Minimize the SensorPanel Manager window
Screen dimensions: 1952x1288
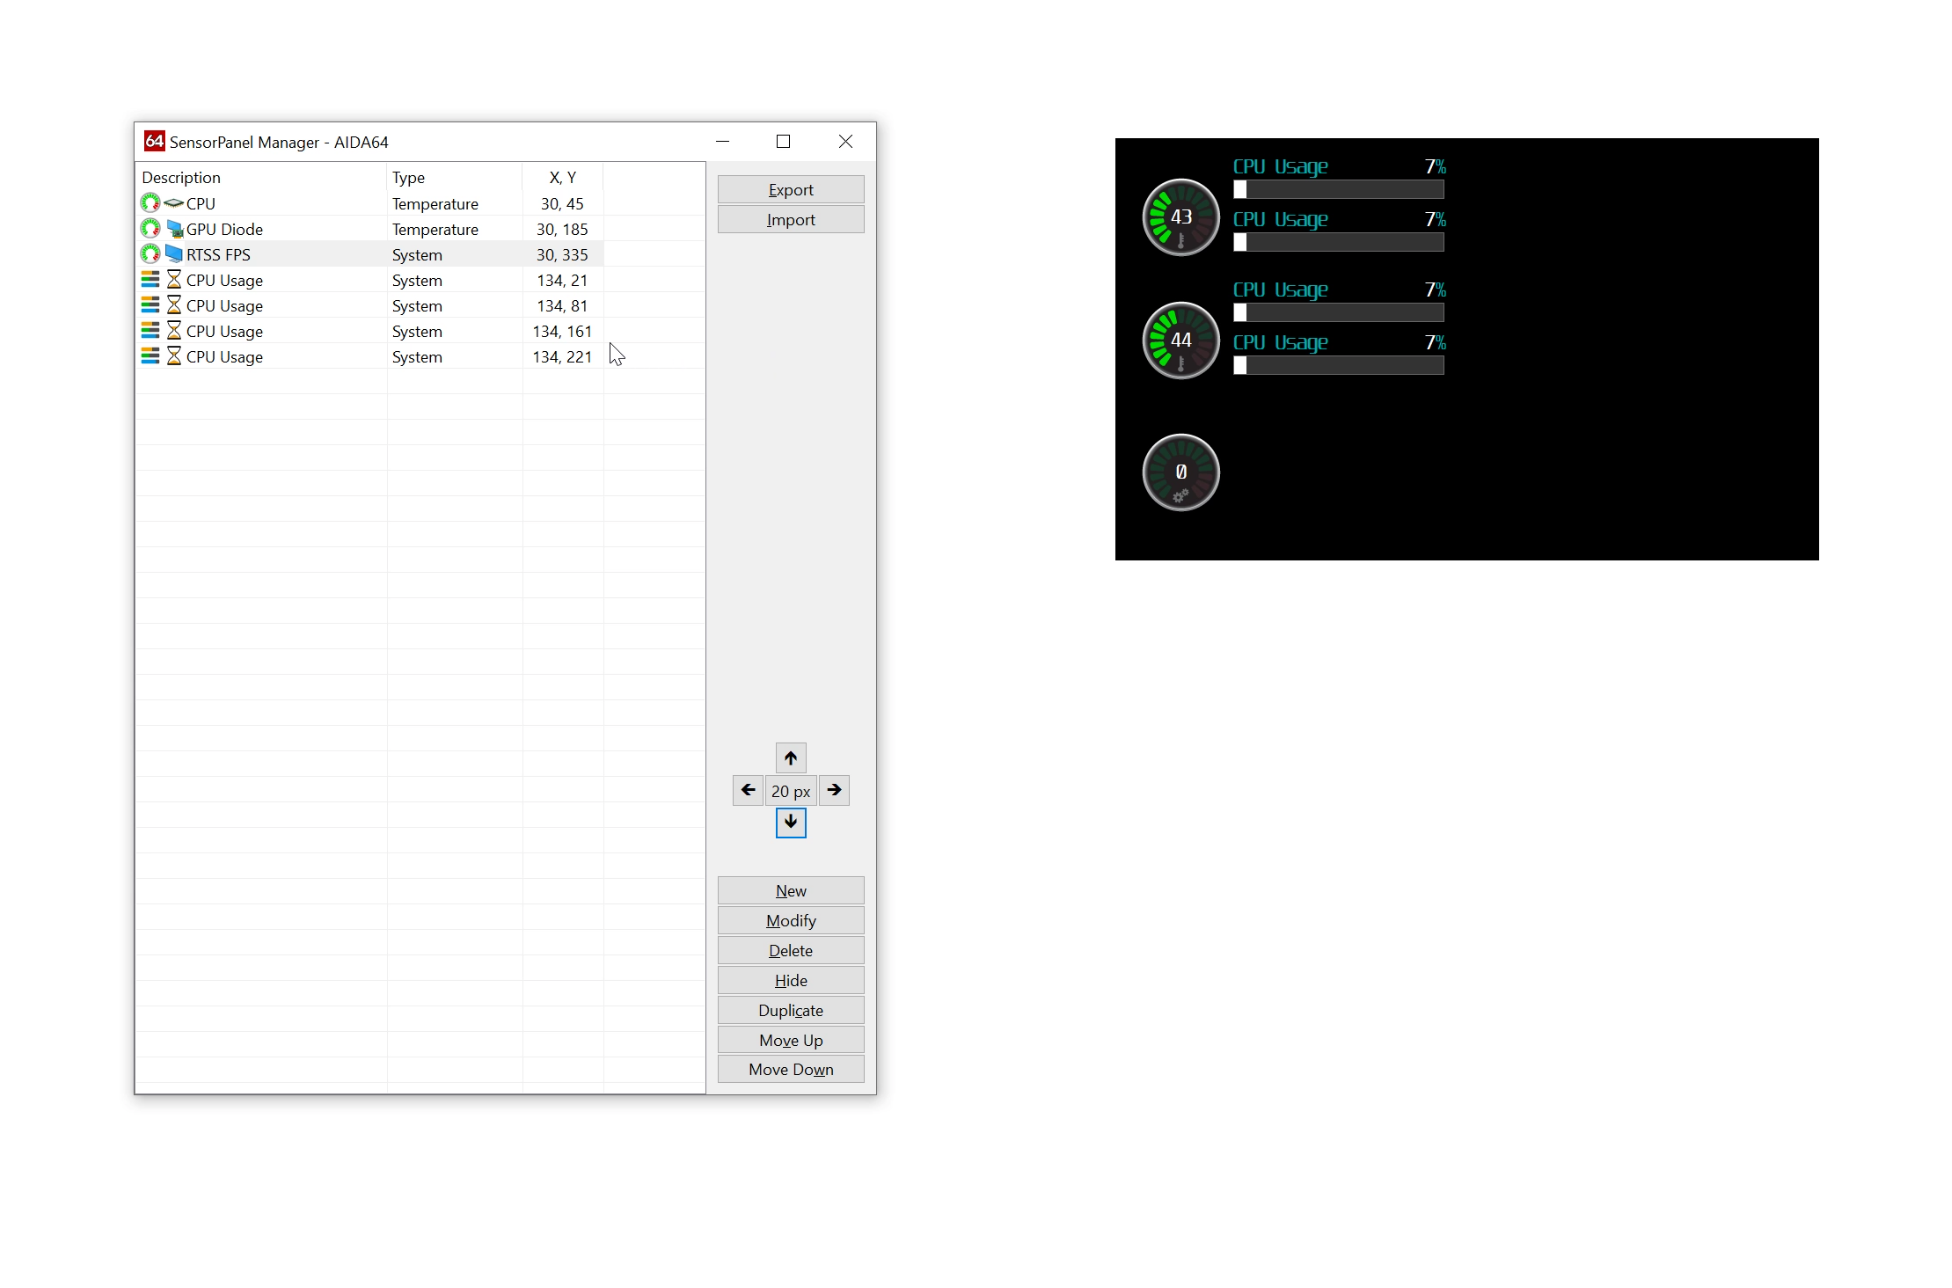click(723, 142)
